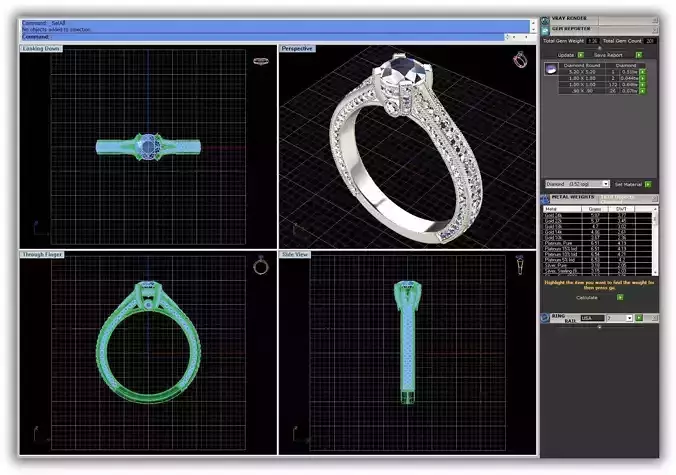Click the Command input line
Screen dimensions: 676x475
[x=262, y=37]
